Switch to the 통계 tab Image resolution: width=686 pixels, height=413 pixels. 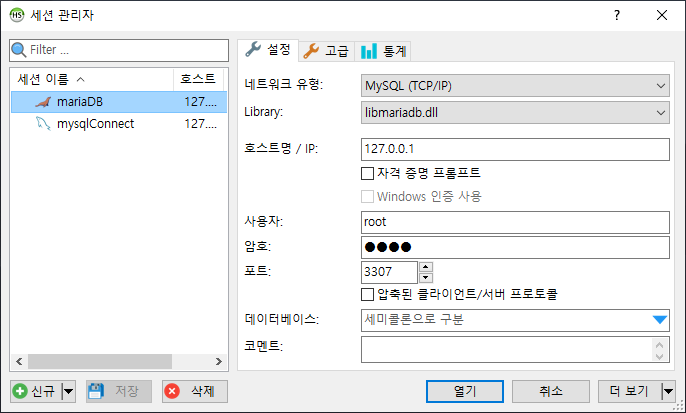pyautogui.click(x=383, y=51)
